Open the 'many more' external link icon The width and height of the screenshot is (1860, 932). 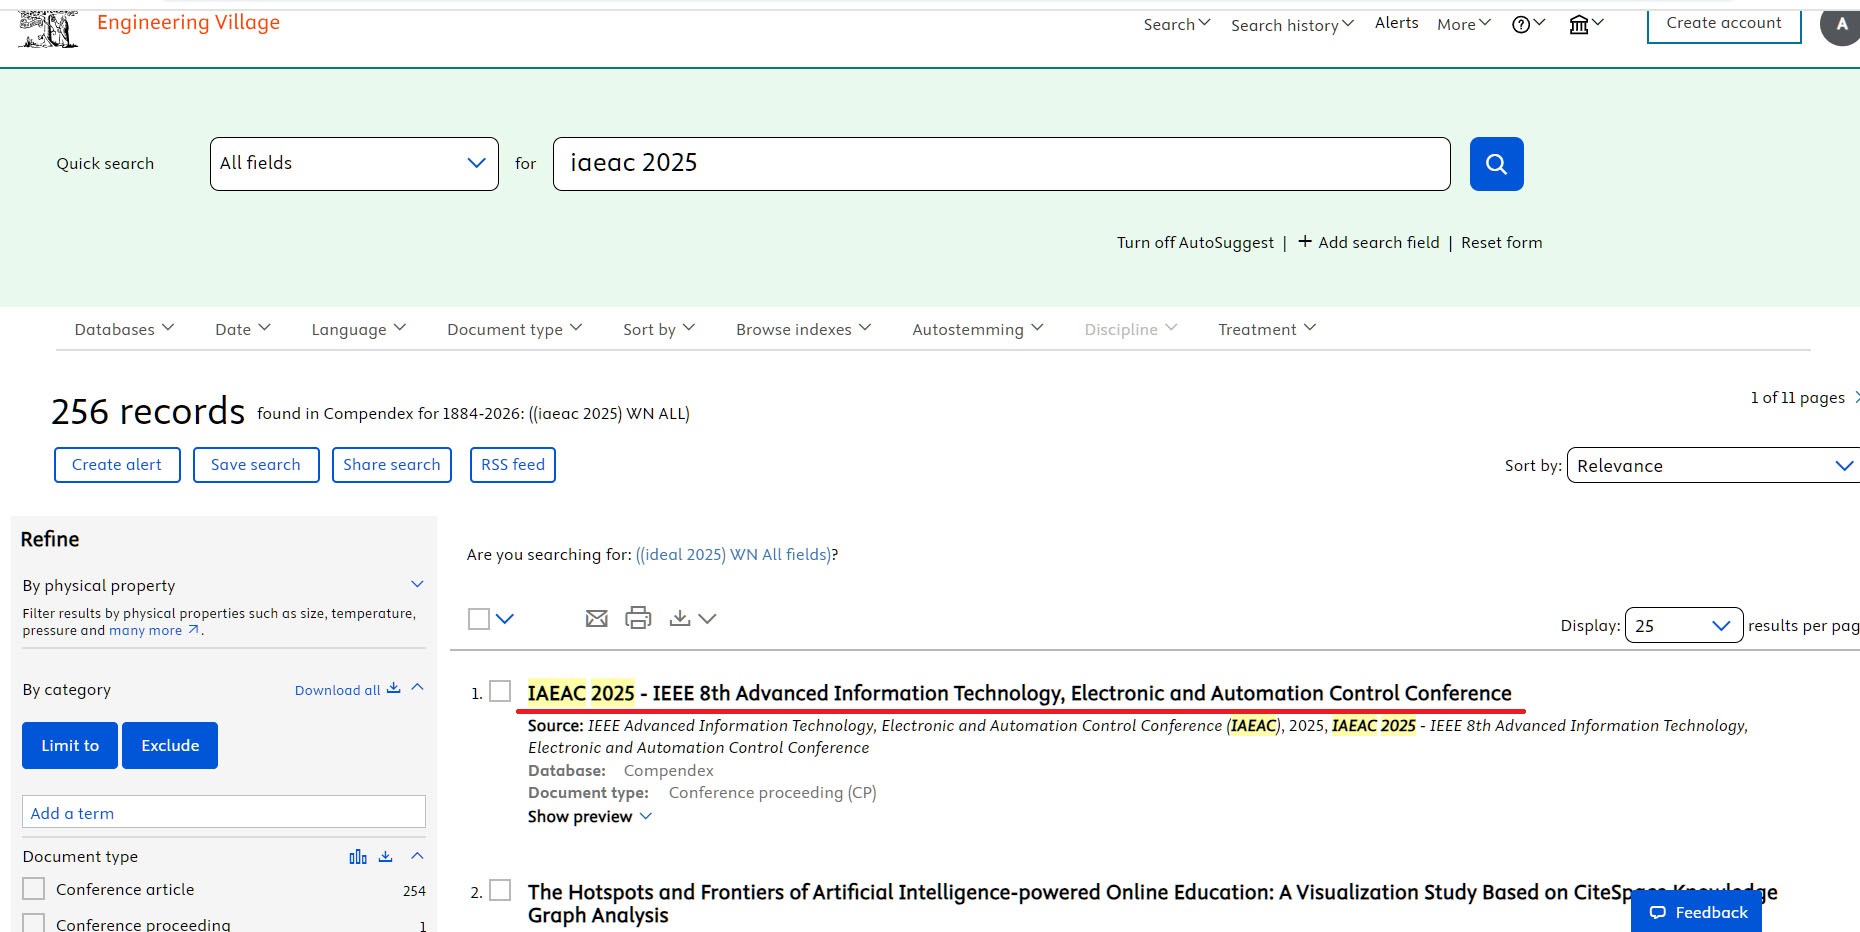tap(194, 630)
